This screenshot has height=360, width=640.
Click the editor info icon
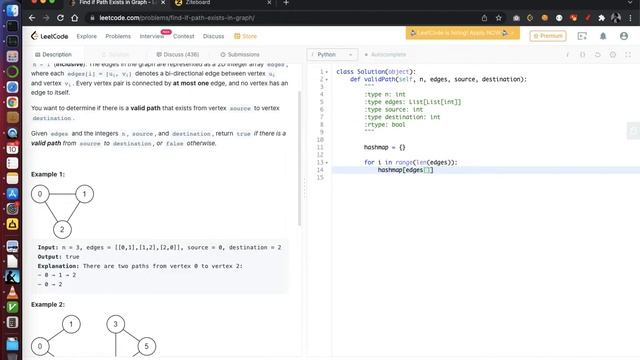click(x=567, y=55)
